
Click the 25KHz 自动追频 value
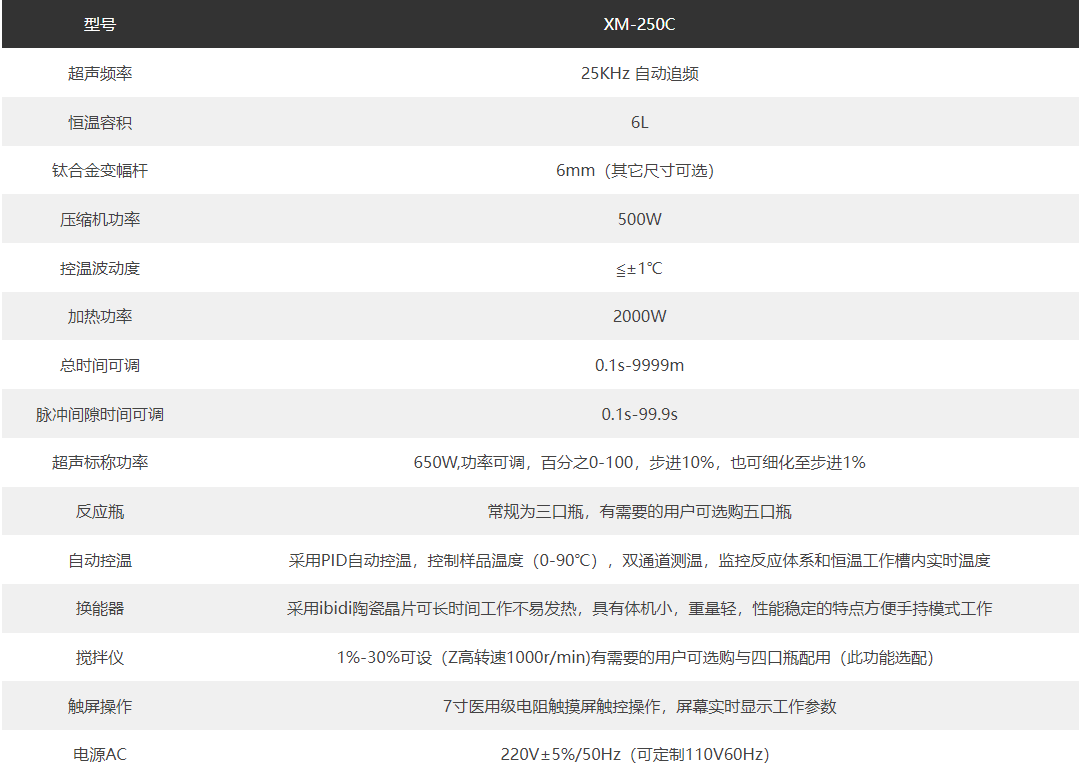tap(639, 73)
